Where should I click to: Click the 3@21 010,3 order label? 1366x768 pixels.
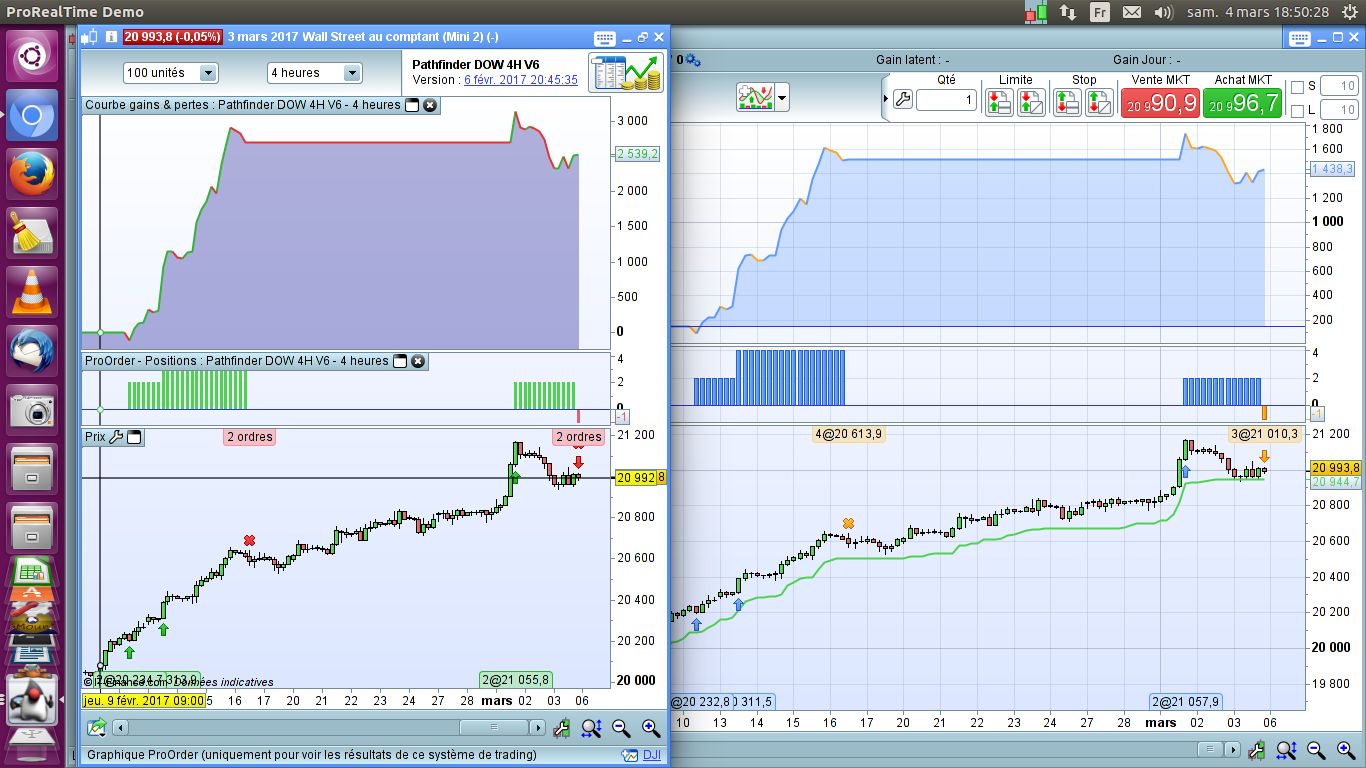(x=1265, y=433)
